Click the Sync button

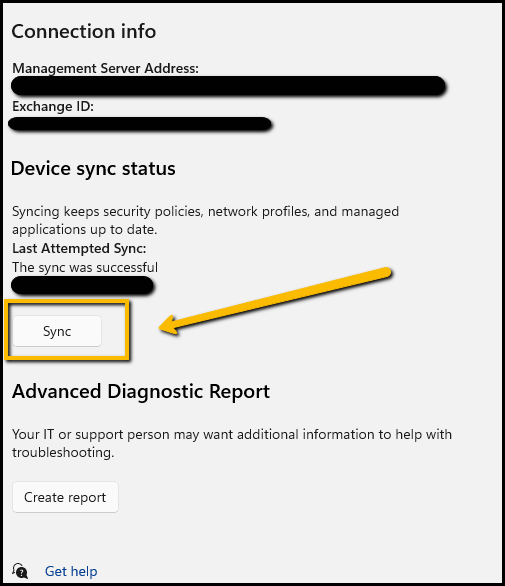point(57,331)
